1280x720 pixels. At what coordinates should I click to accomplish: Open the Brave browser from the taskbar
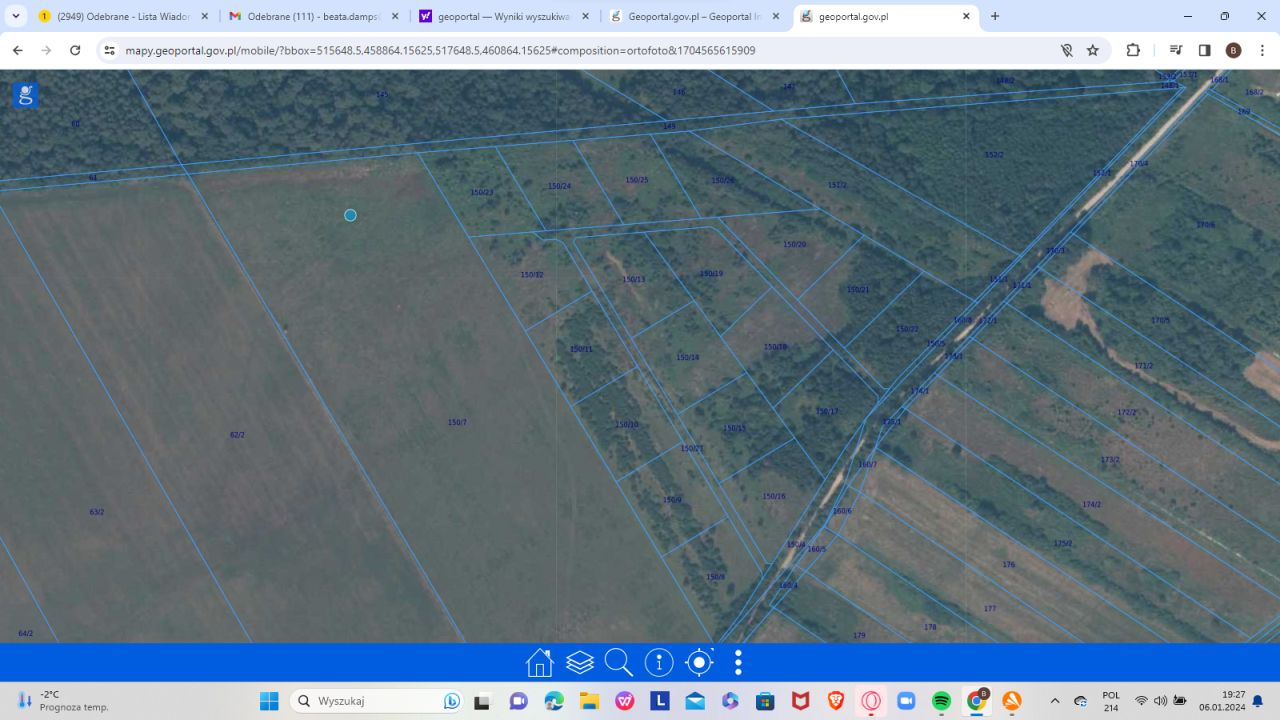(x=835, y=701)
